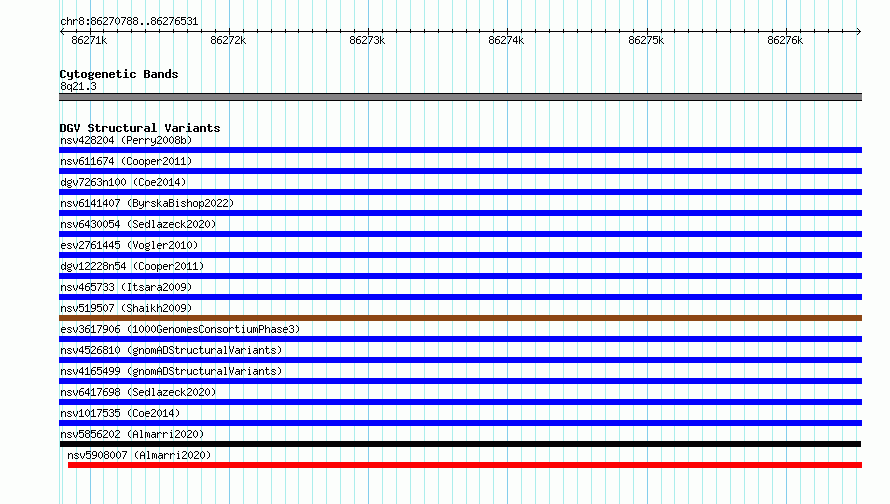Open dgv7263n100 (Coe2014) variant label
Viewport: 890px width, 504px height.
(123, 182)
